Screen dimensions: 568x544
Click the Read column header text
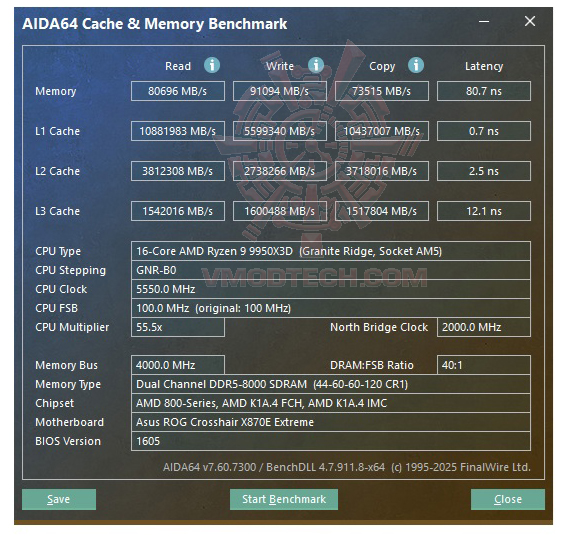(178, 66)
